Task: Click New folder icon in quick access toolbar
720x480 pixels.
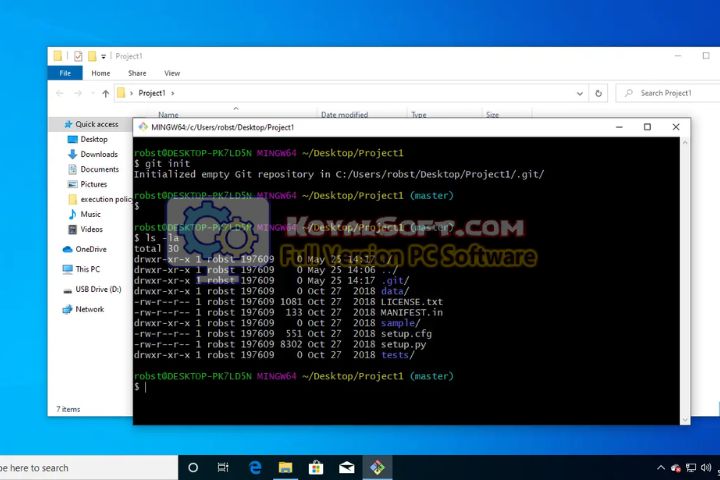Action: [x=92, y=56]
